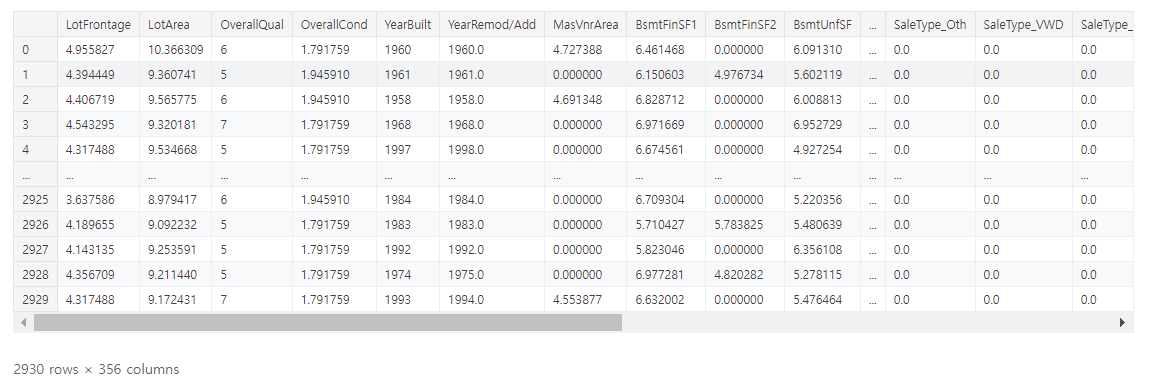Click the BsmtFinSF1 value 6.828712

point(660,100)
